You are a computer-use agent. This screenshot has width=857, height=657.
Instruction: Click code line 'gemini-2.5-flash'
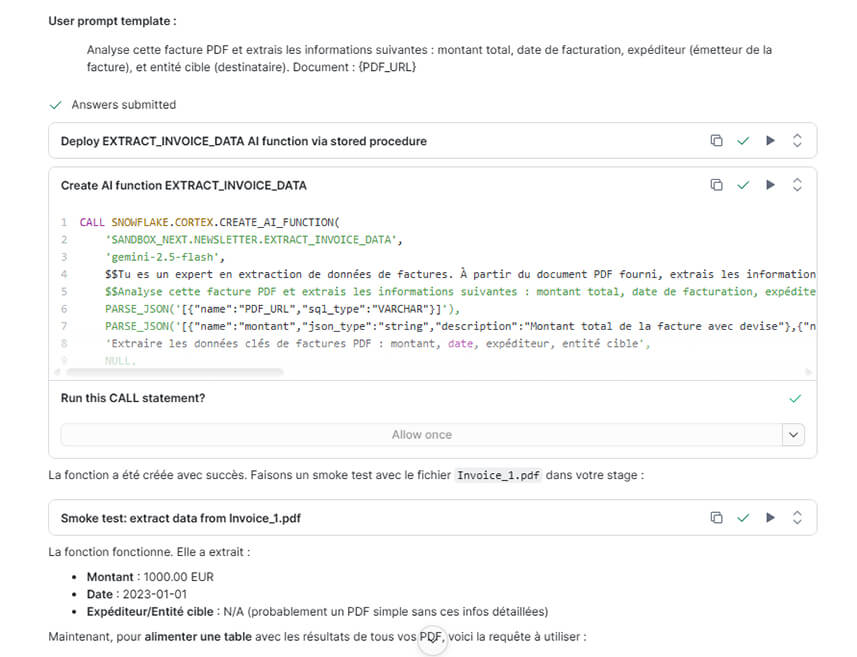coord(165,257)
